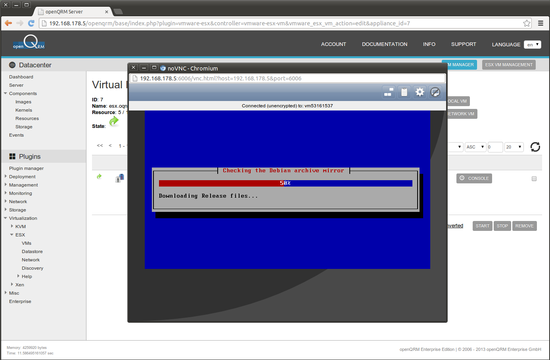Viewport: 550px width, 360px height.
Task: Bookmark the page with the star icon
Action: click(x=526, y=24)
